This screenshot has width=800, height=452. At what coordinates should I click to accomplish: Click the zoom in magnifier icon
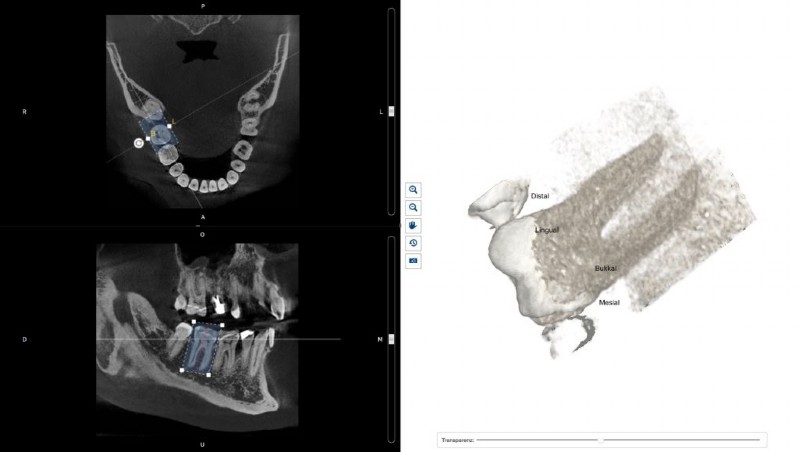[x=413, y=190]
